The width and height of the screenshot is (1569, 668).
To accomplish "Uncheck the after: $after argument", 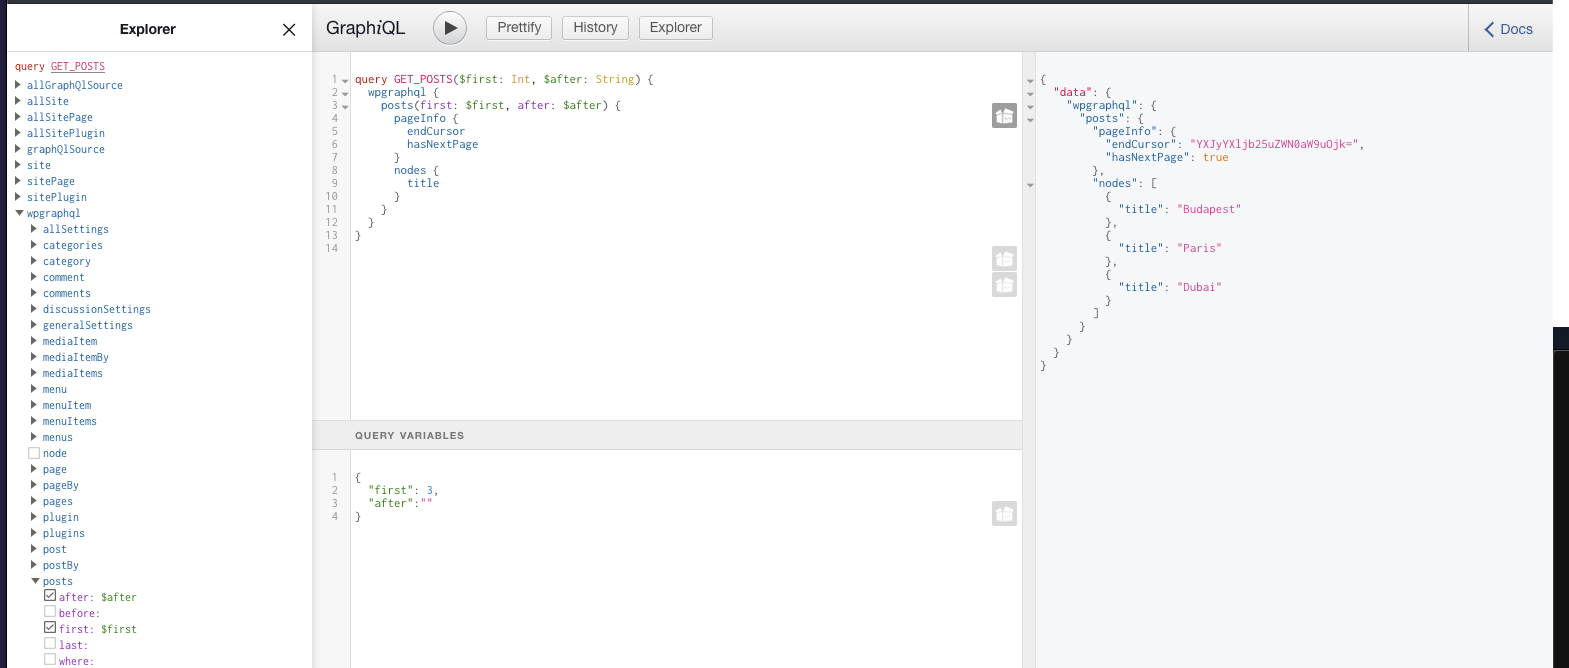I will (x=50, y=596).
